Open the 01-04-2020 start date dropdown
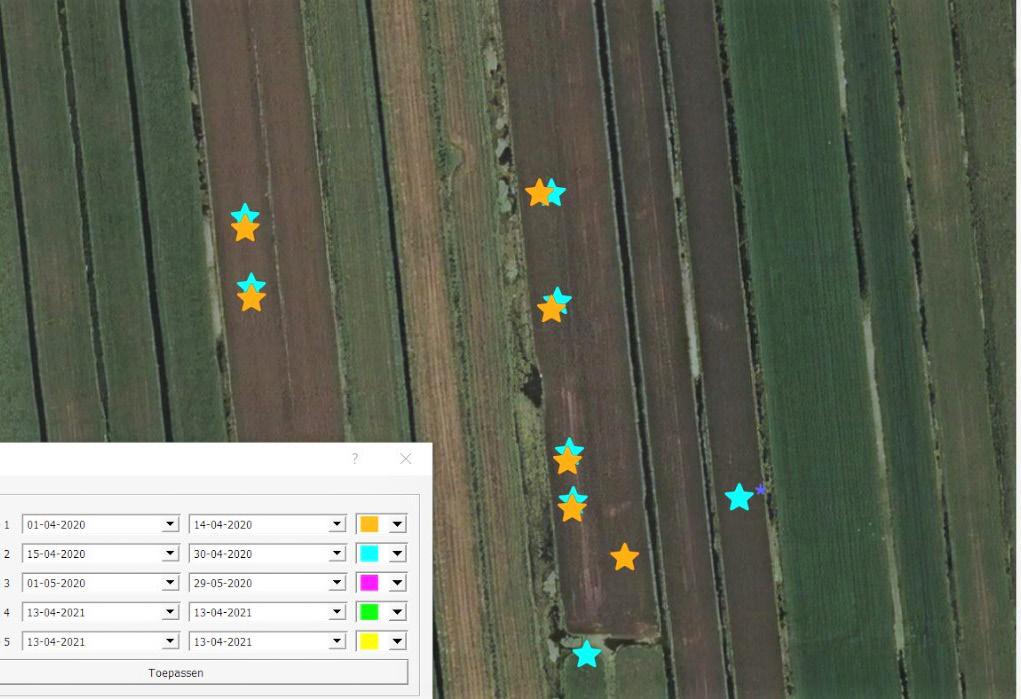 point(170,524)
